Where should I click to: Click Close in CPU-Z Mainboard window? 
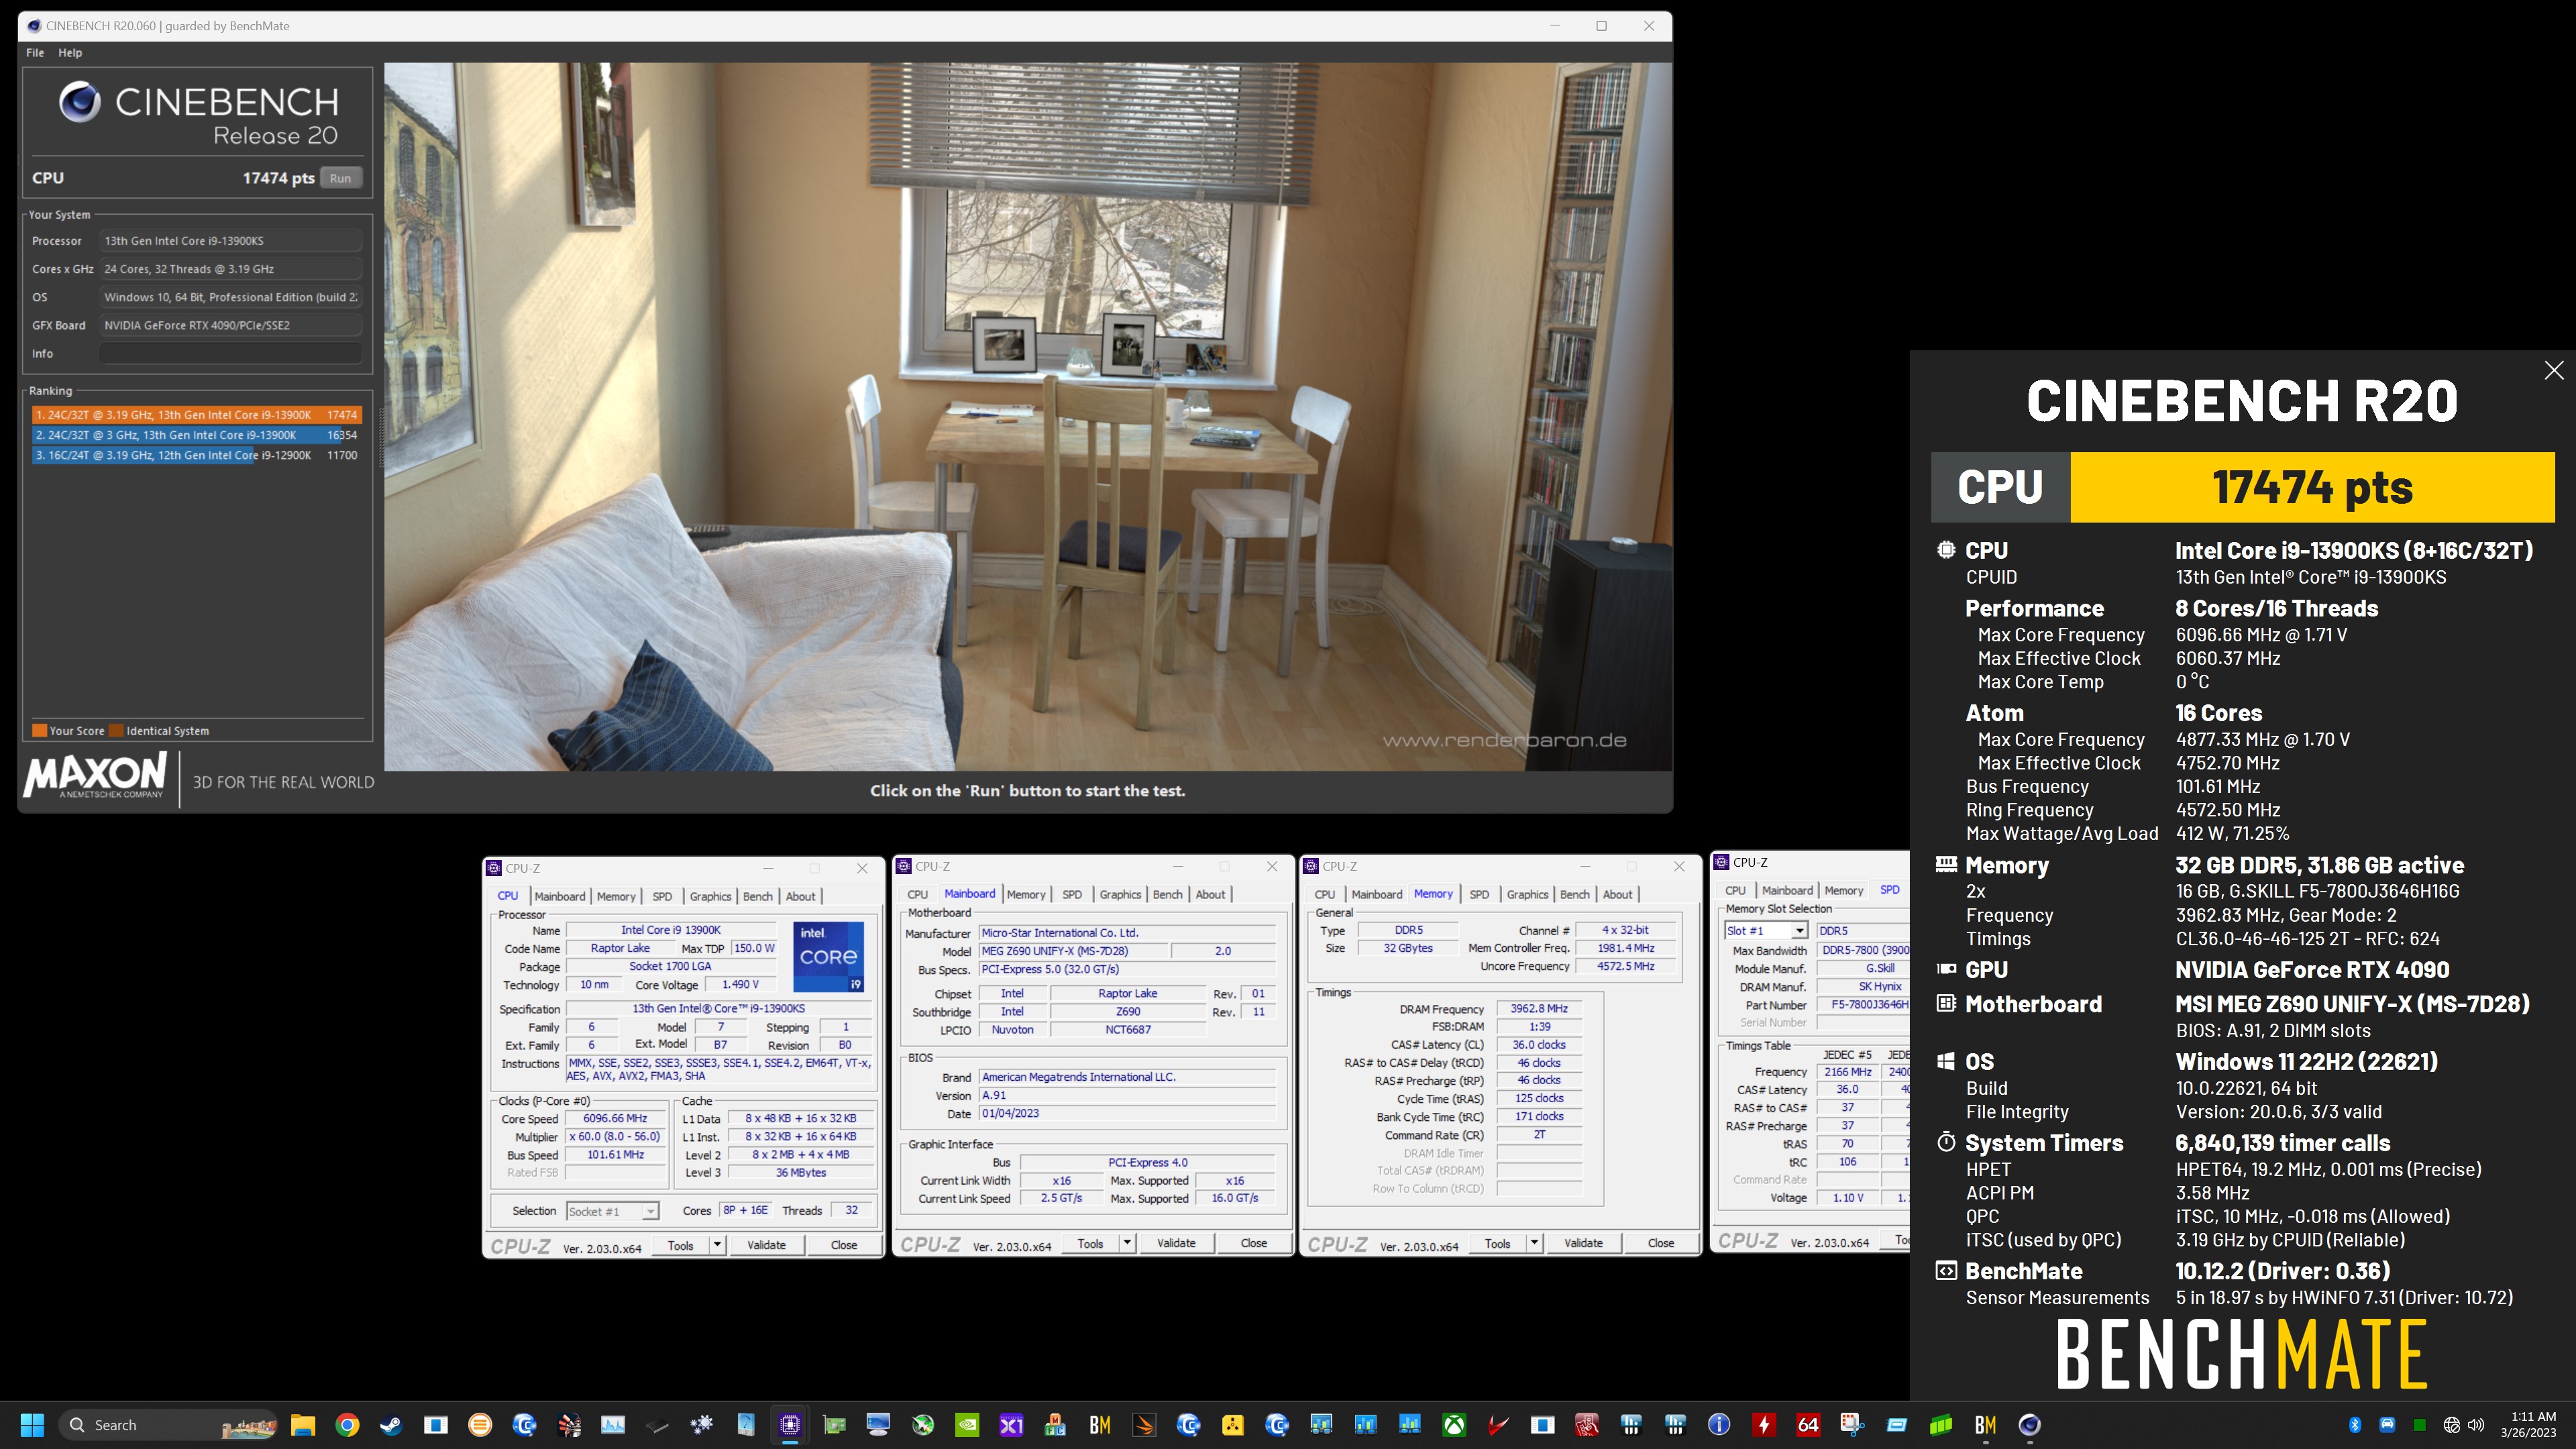tap(1254, 1243)
